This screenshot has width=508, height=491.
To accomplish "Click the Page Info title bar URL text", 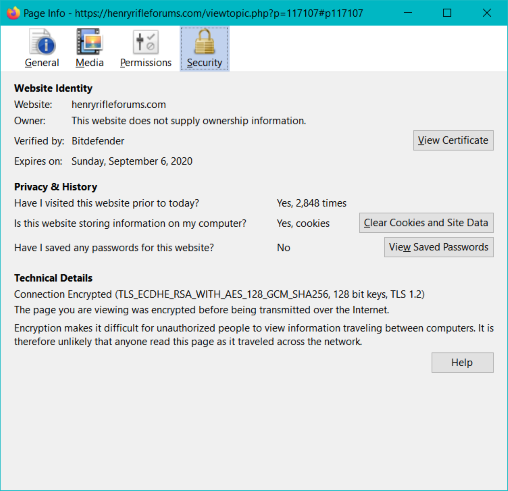I will 219,13.
